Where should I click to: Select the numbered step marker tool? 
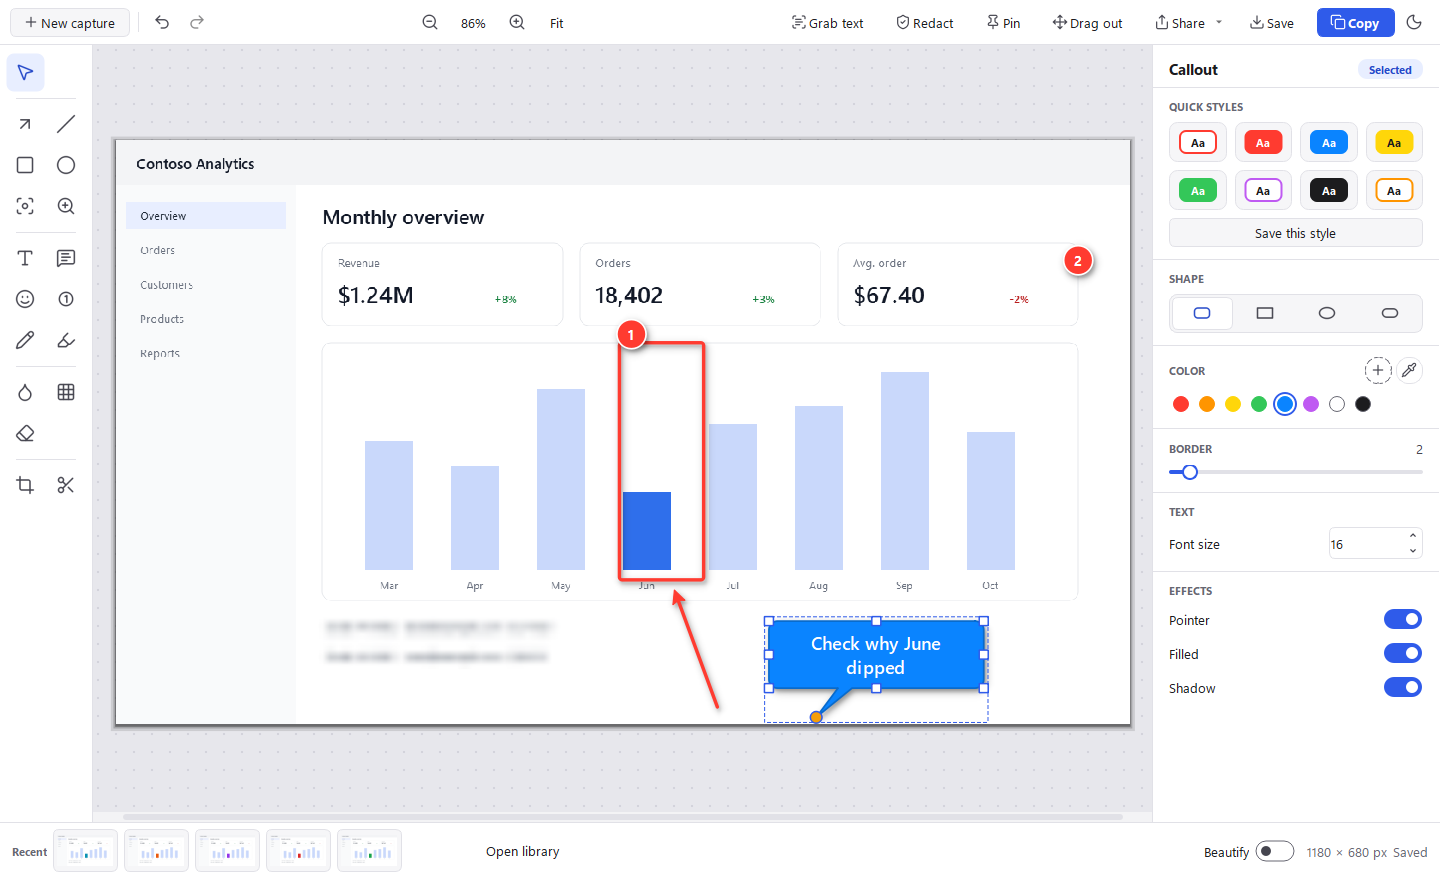pyautogui.click(x=66, y=299)
